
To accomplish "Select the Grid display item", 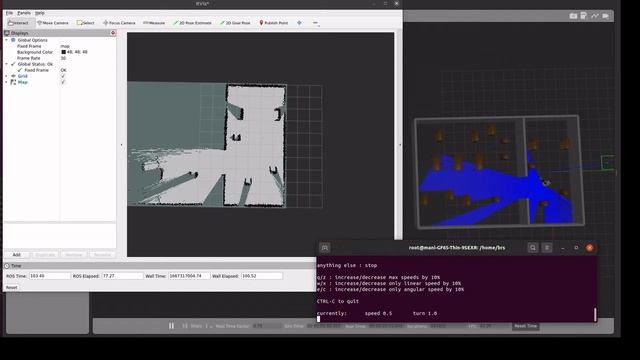I will click(x=22, y=76).
